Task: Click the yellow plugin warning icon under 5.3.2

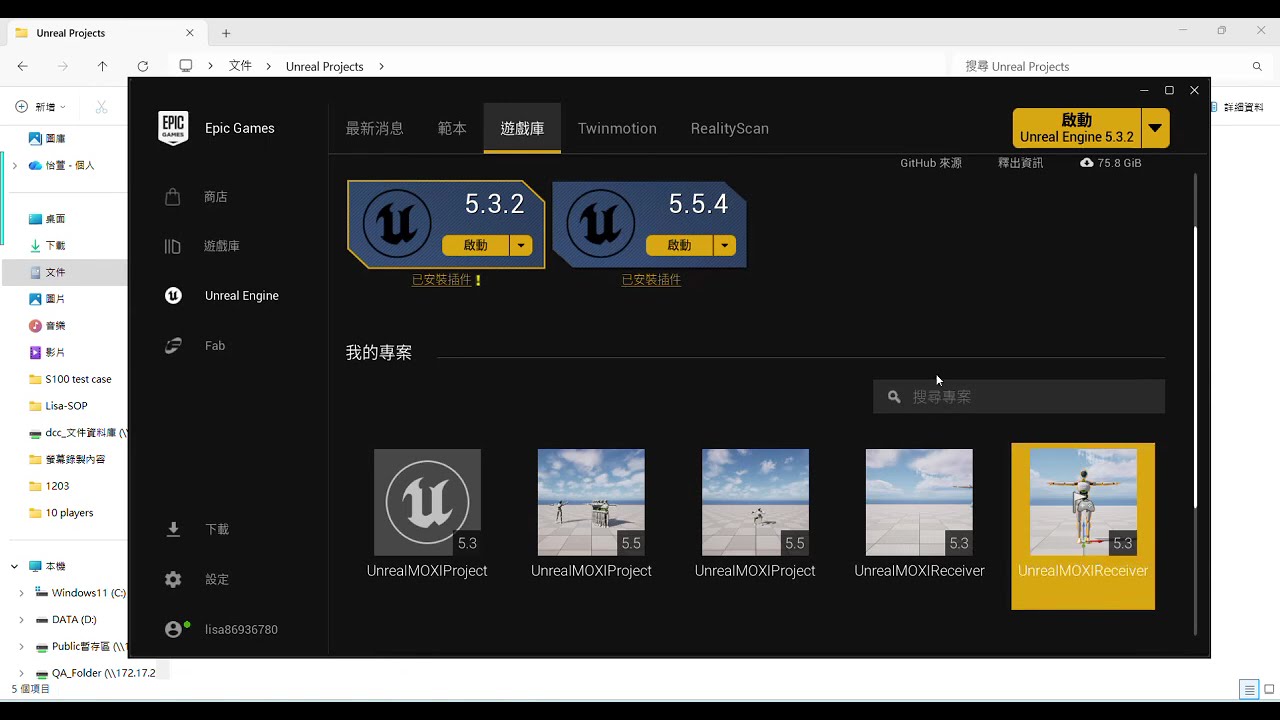Action: pos(478,280)
